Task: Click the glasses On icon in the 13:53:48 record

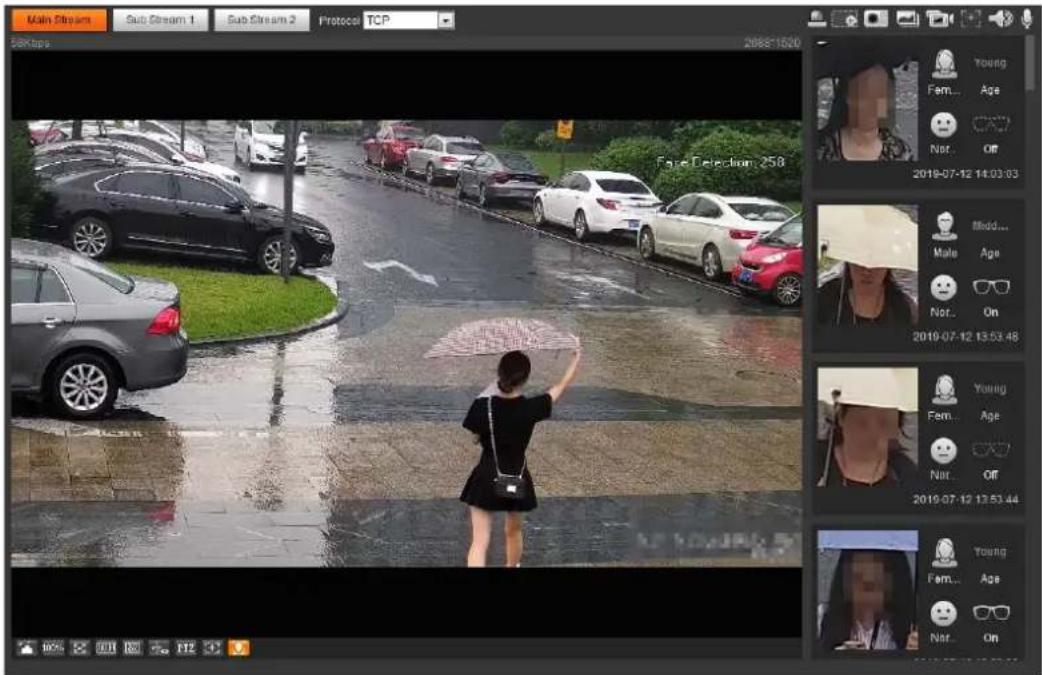Action: pos(991,286)
